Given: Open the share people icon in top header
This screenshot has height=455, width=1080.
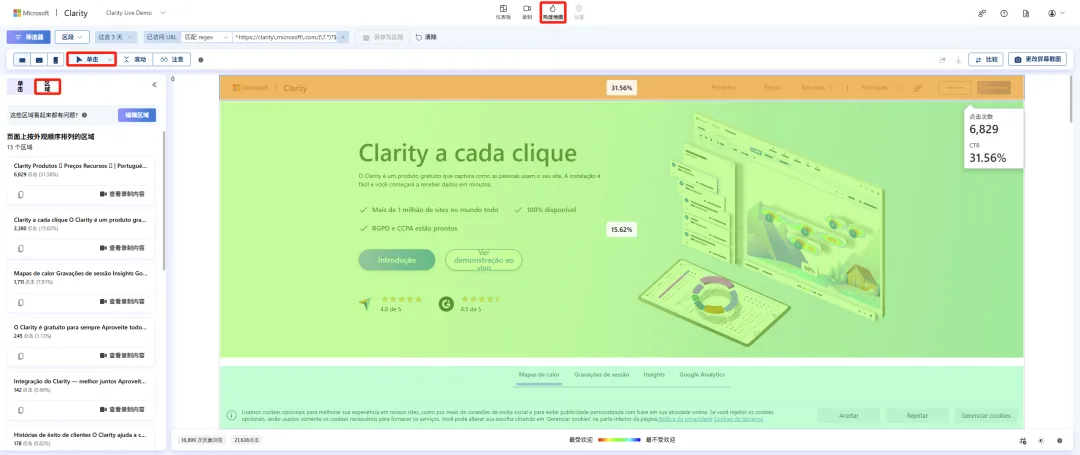Looking at the screenshot, I should [x=982, y=13].
